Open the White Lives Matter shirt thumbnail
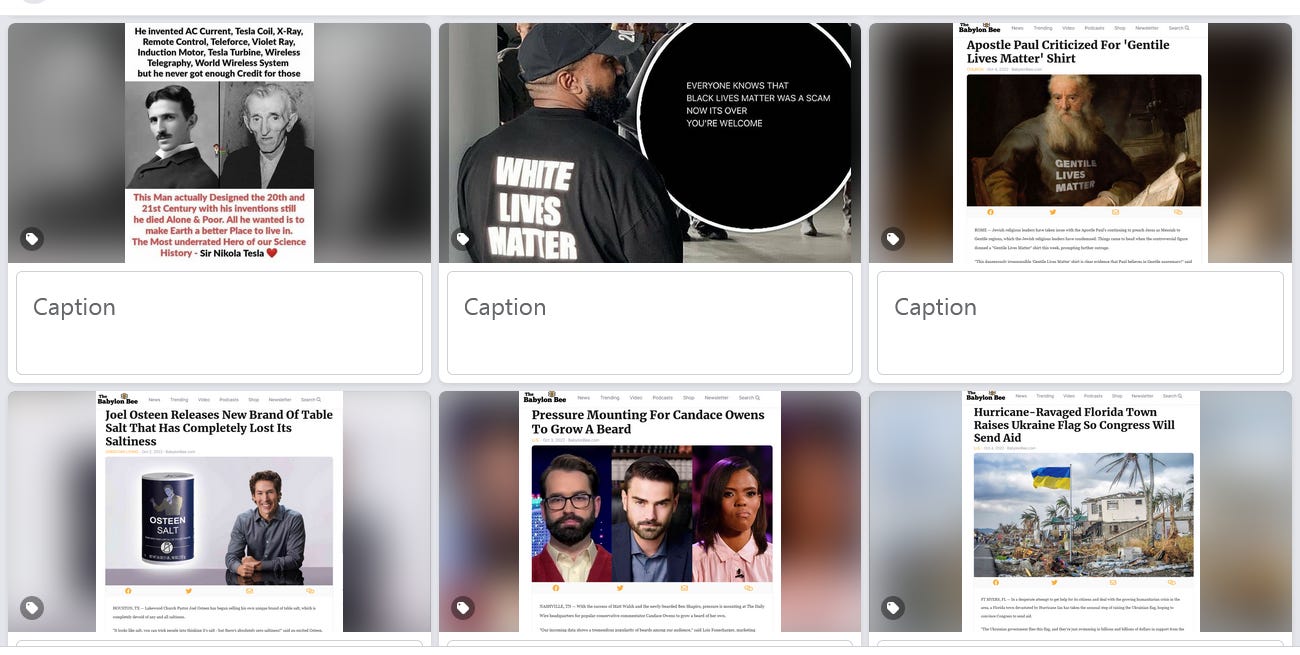 point(650,143)
